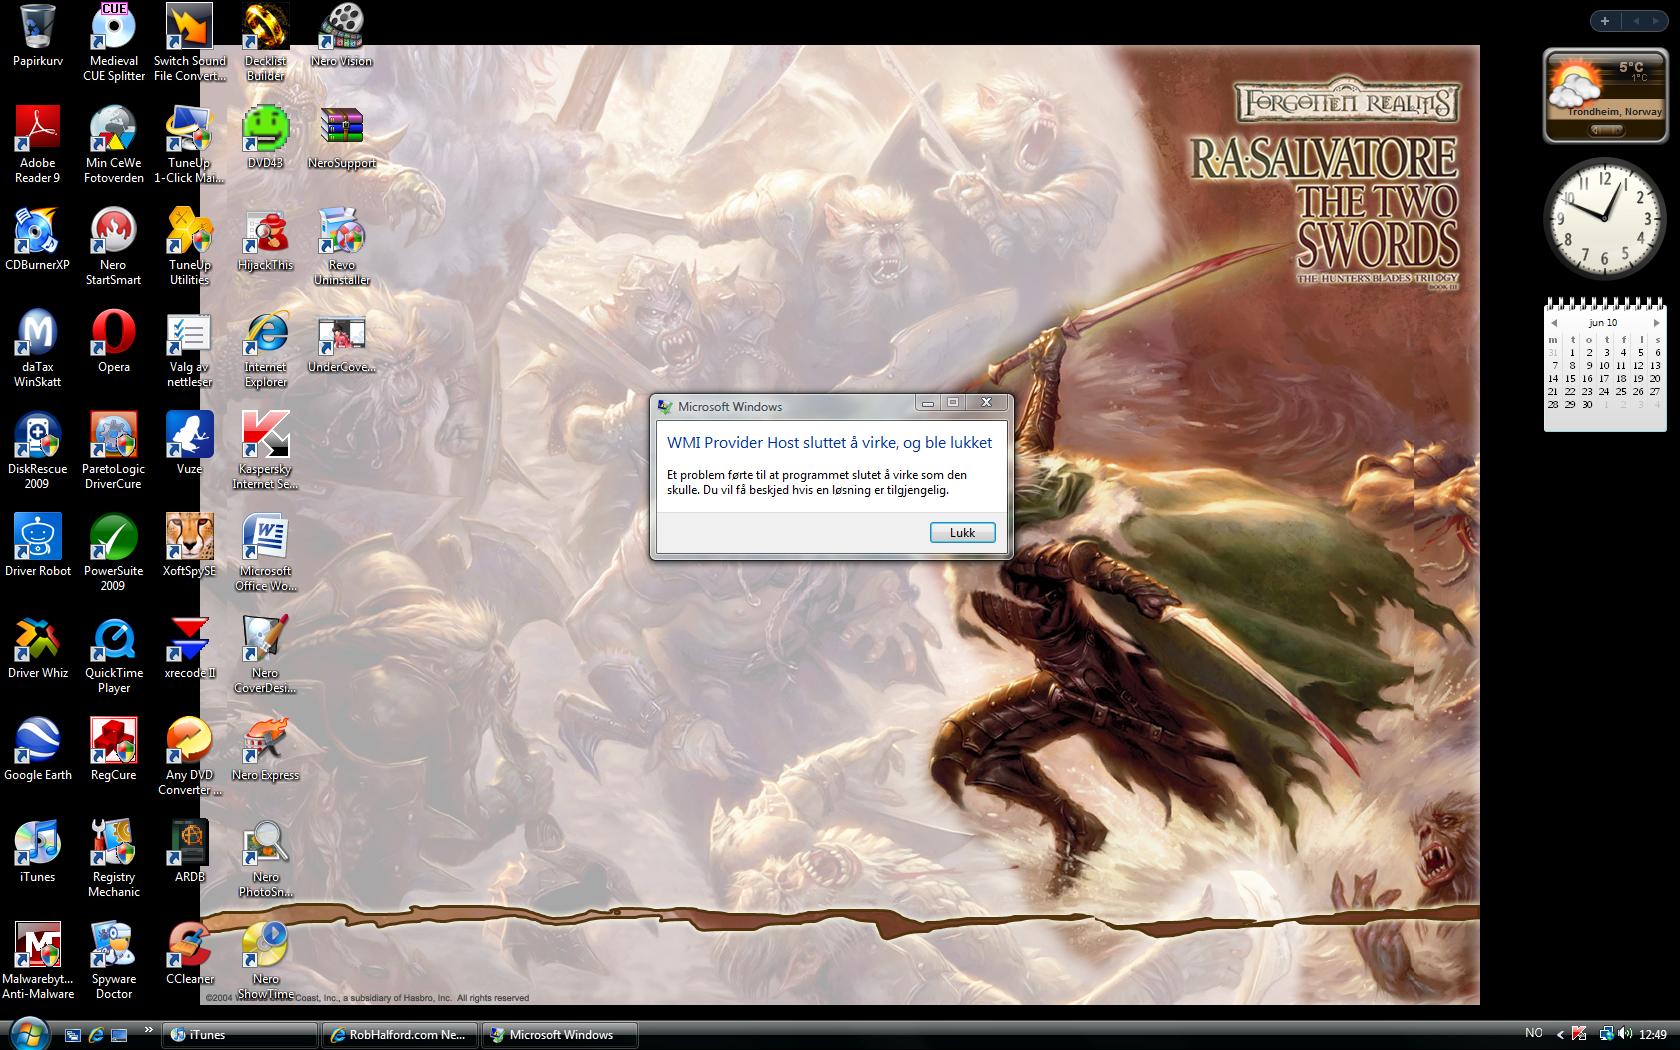Select Driver Whiz desktop icon
This screenshot has height=1050, width=1680.
[38, 648]
